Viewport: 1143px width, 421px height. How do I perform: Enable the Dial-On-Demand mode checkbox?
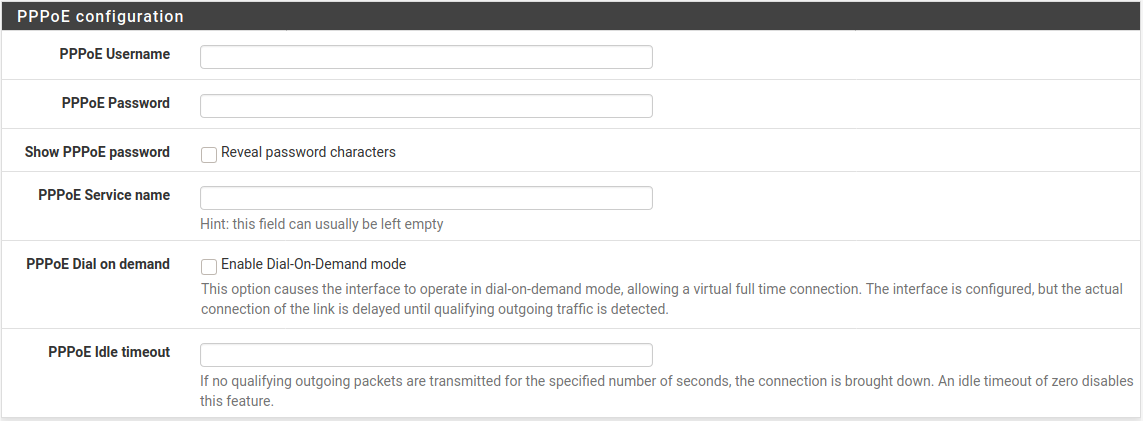(x=209, y=266)
